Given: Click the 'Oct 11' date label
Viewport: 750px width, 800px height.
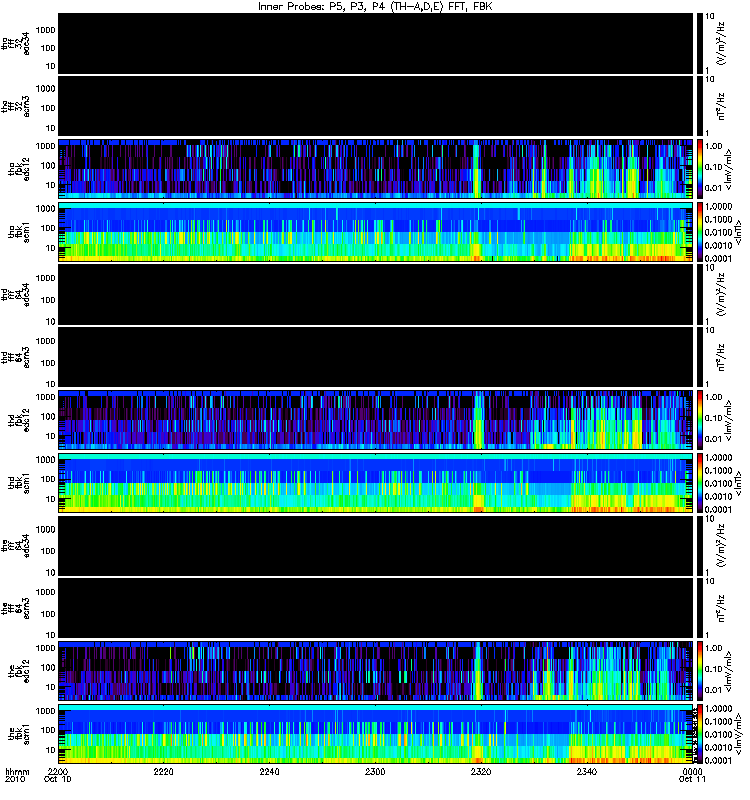Looking at the screenshot, I should 692,779.
